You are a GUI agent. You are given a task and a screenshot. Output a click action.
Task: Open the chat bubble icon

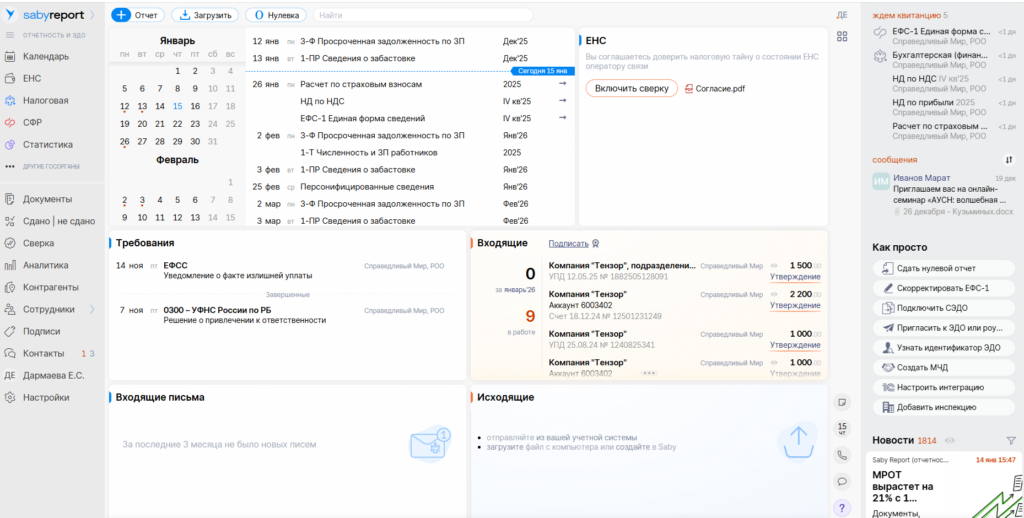pyautogui.click(x=842, y=481)
